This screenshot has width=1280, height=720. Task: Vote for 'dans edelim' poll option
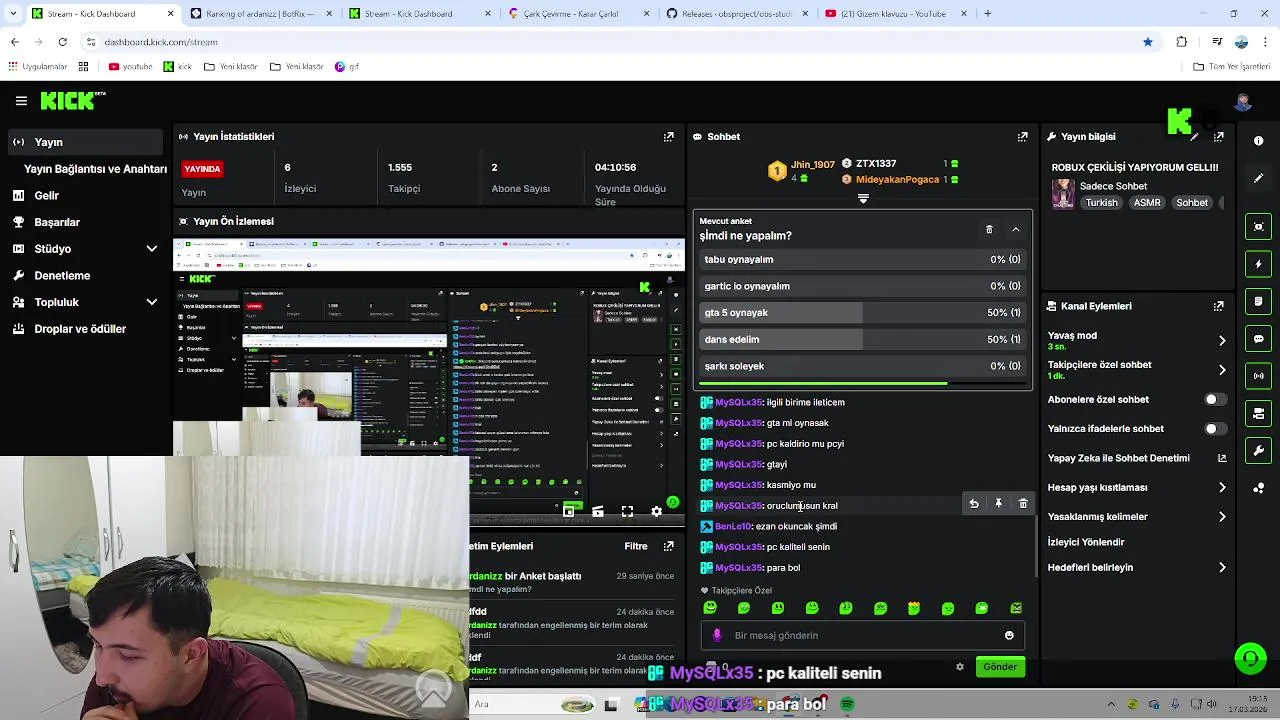tap(862, 339)
